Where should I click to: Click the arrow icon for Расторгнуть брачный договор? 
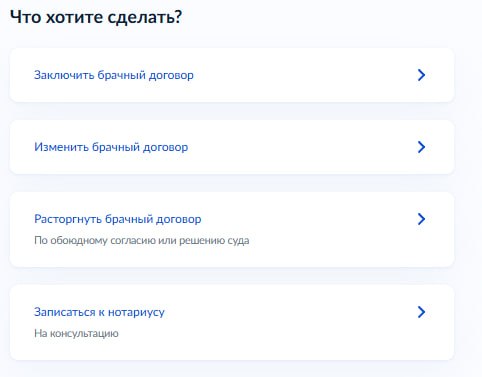coord(421,219)
